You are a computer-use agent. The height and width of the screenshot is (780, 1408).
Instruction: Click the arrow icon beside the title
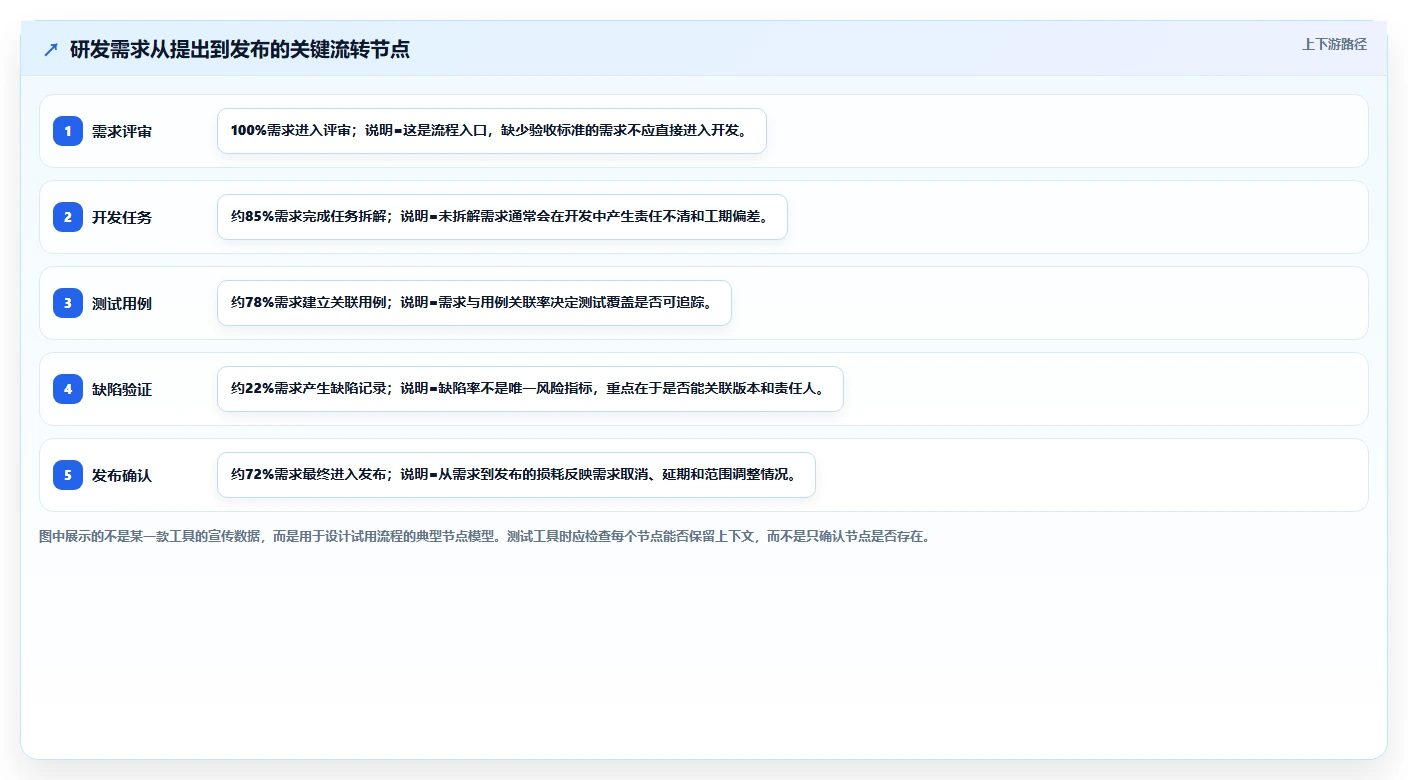[51, 49]
